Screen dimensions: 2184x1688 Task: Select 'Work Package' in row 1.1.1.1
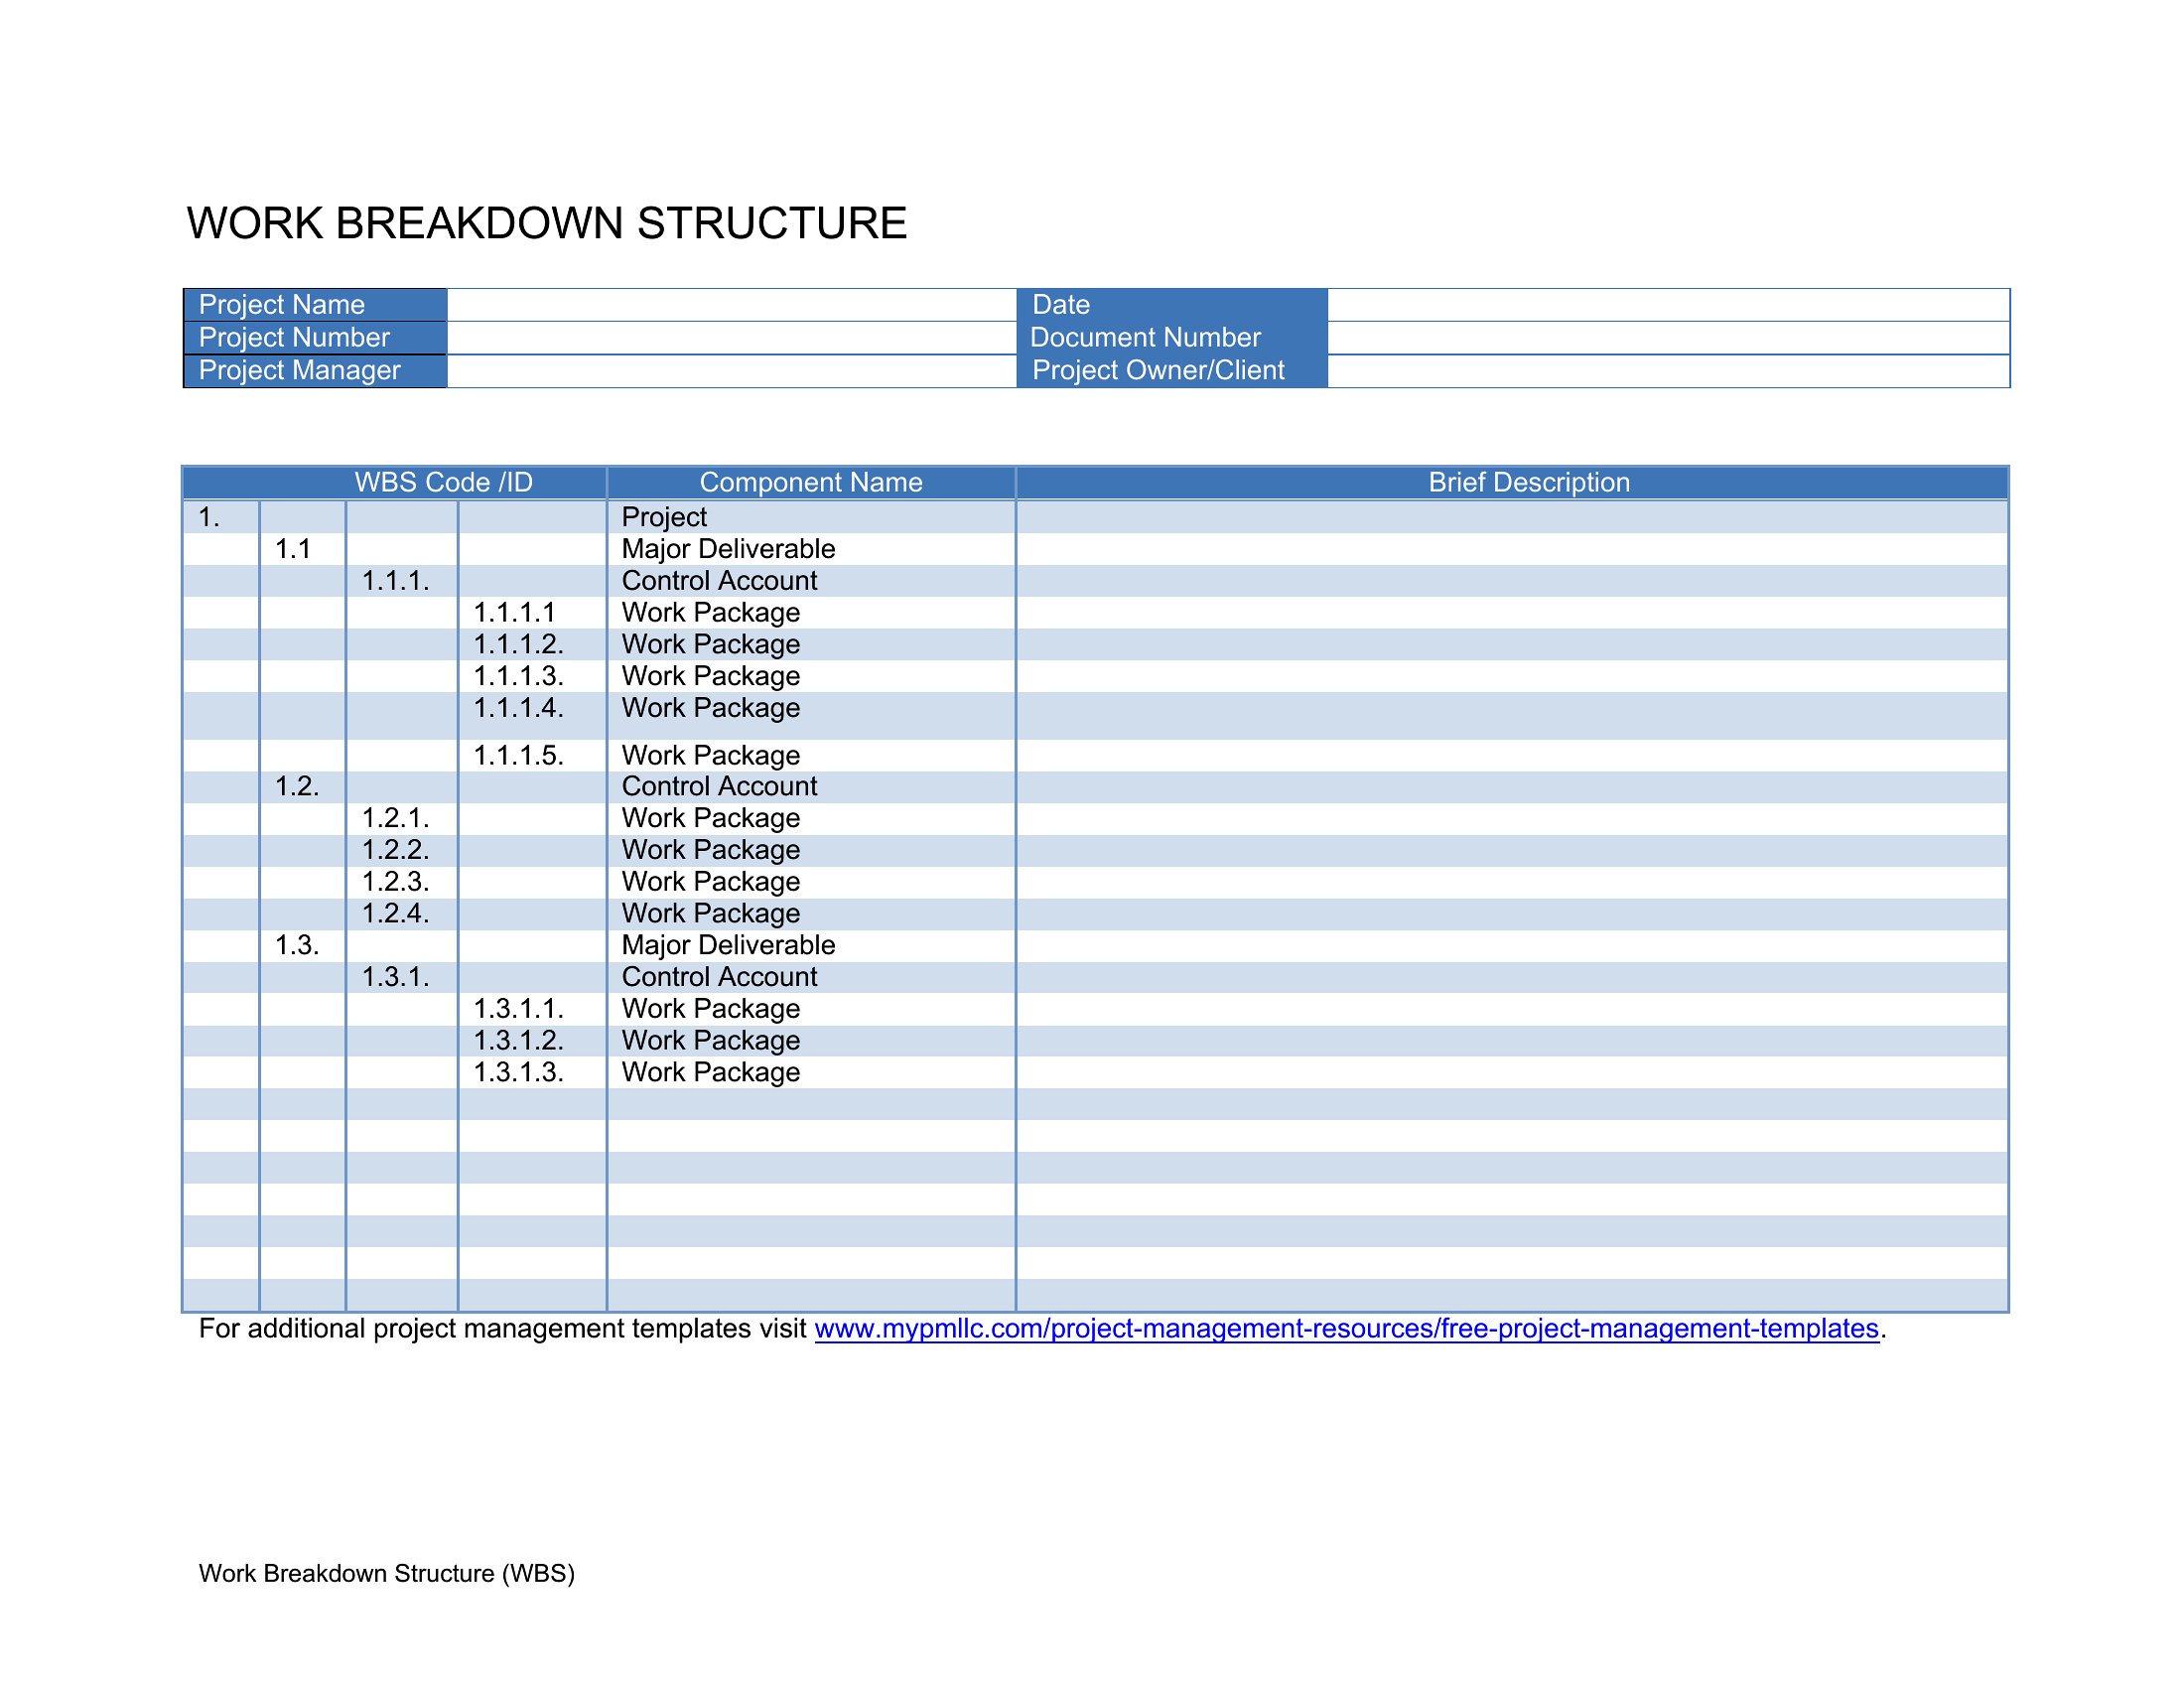click(811, 613)
